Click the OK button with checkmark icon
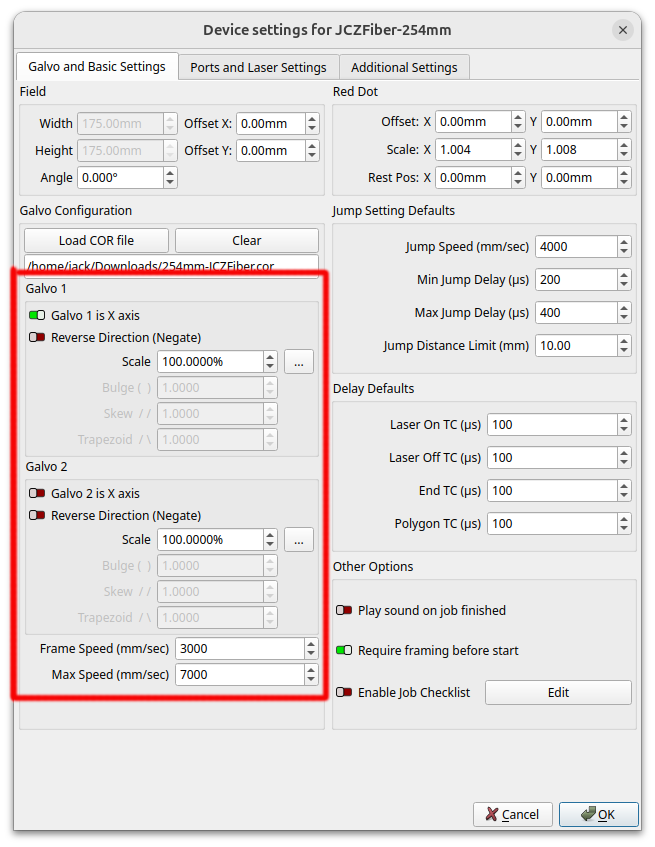The width and height of the screenshot is (655, 847). point(598,814)
